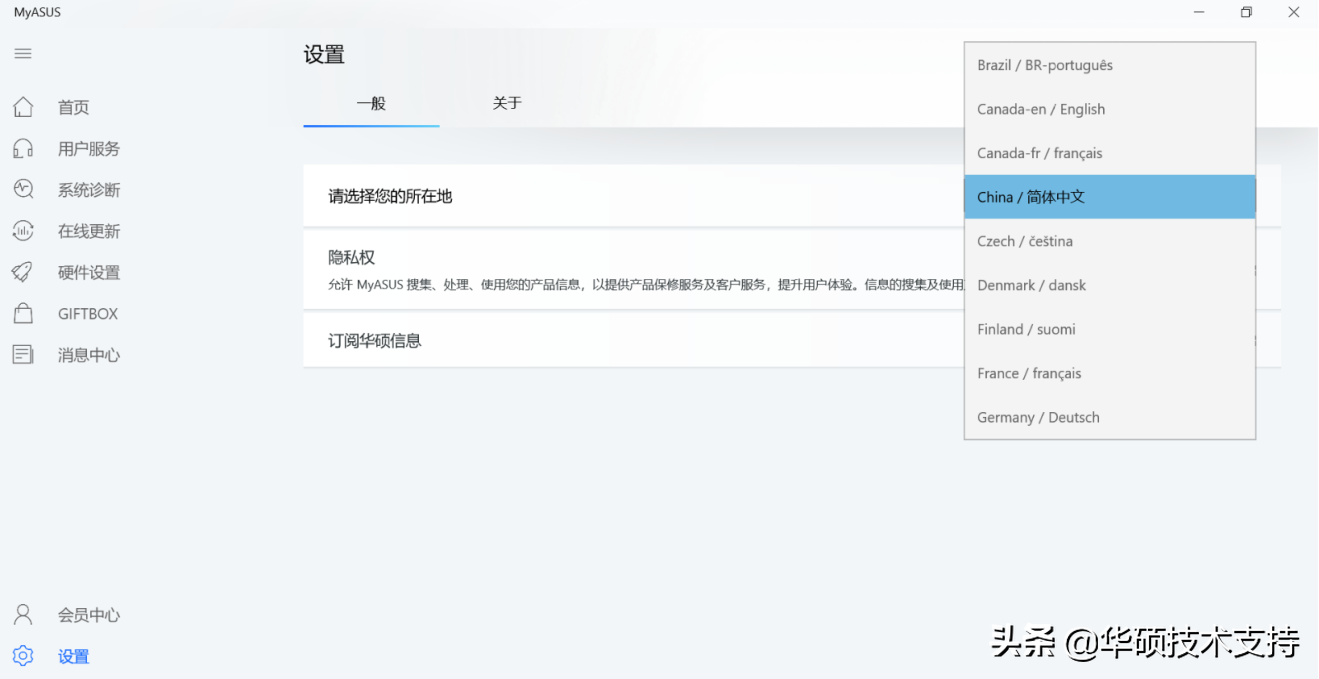This screenshot has height=679, width=1319.
Task: Click the 设置 page title
Action: pos(324,55)
